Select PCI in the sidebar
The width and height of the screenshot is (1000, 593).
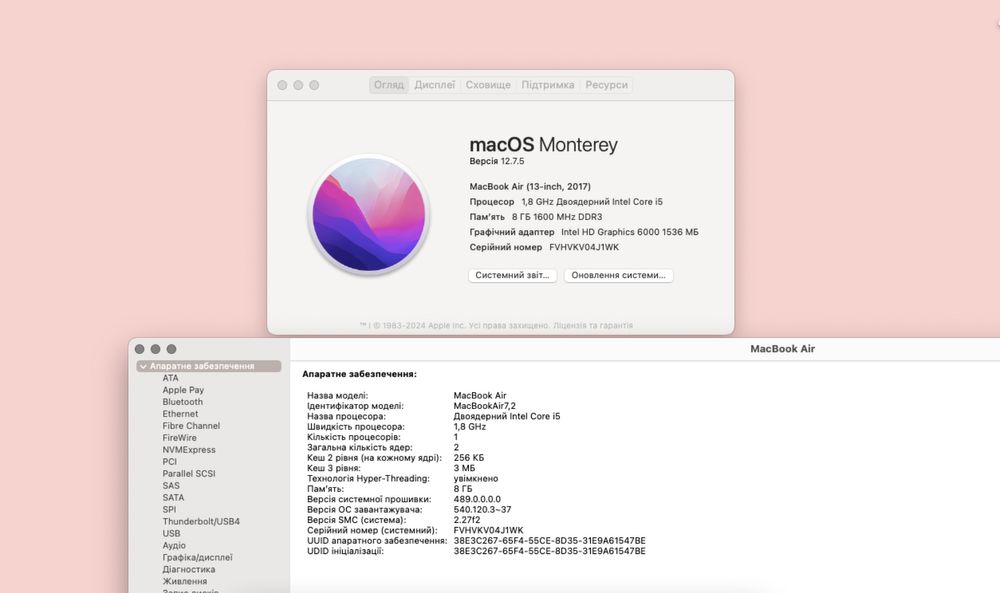click(170, 462)
